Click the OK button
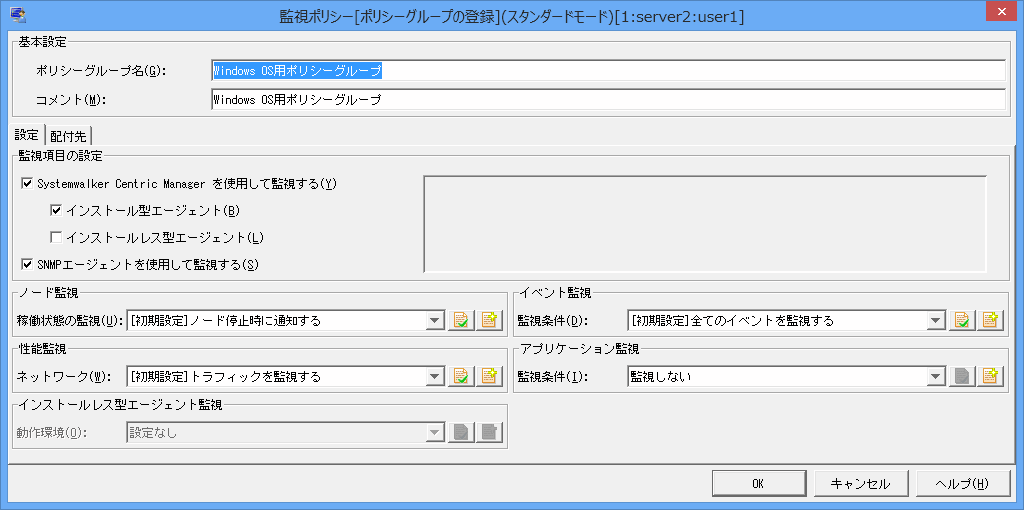This screenshot has height=510, width=1024. coord(758,484)
